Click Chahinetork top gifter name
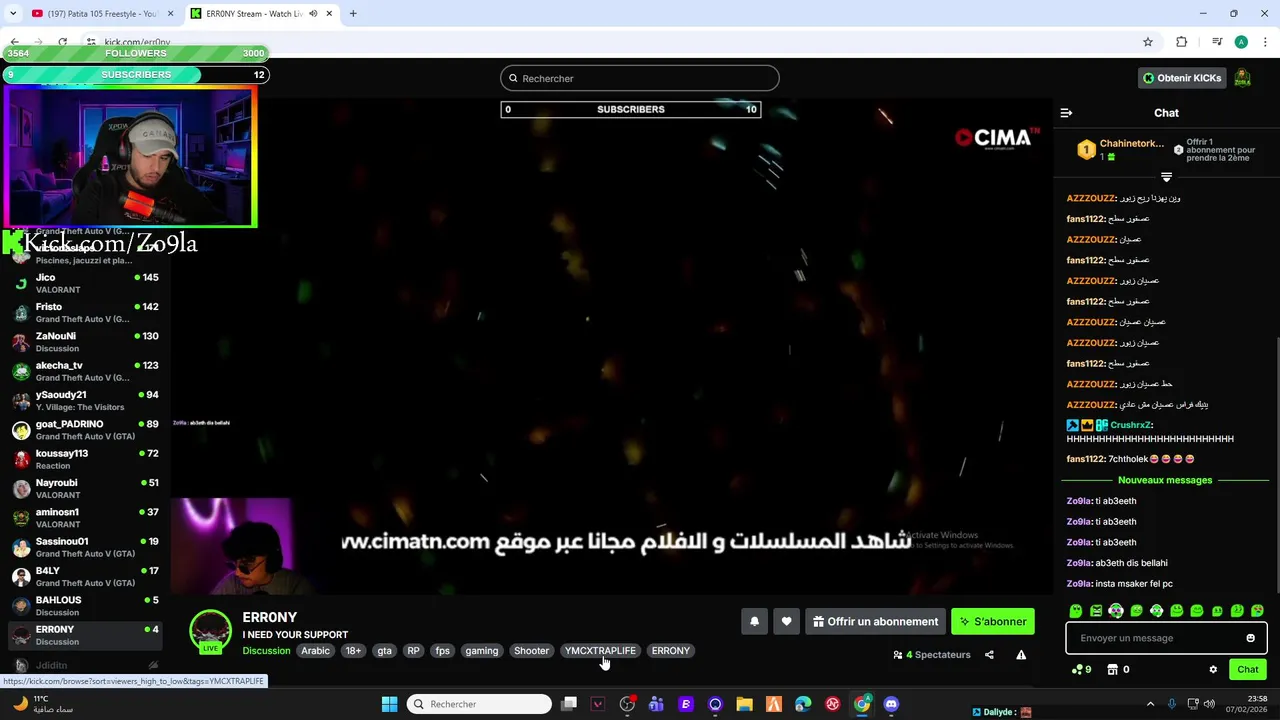This screenshot has height=720, width=1280. [x=1132, y=143]
